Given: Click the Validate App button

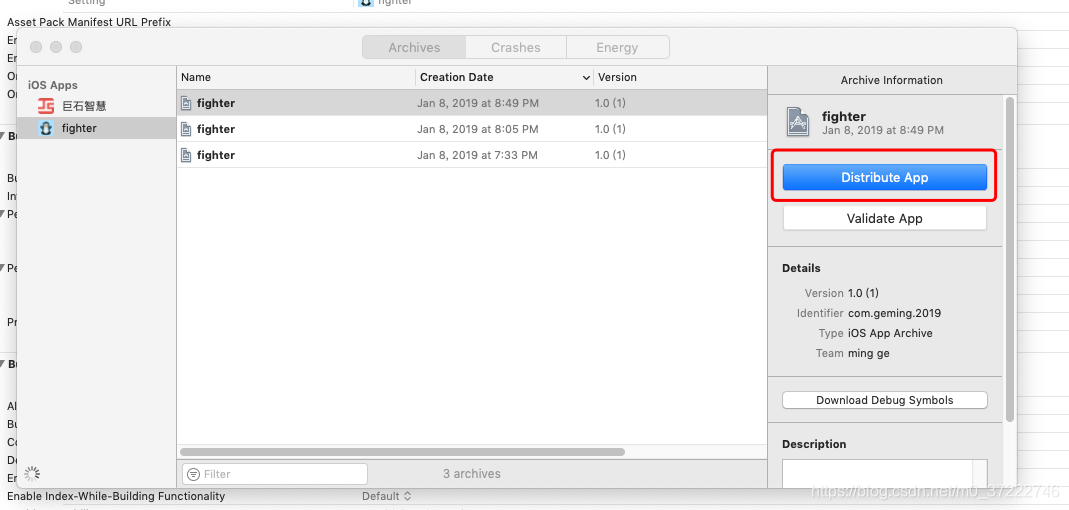Looking at the screenshot, I should [x=884, y=218].
